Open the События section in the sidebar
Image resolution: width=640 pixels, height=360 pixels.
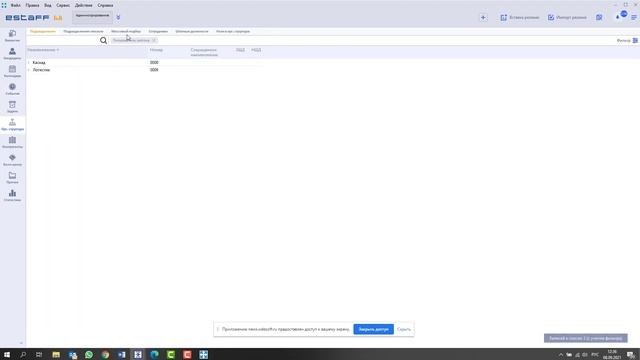[12, 89]
